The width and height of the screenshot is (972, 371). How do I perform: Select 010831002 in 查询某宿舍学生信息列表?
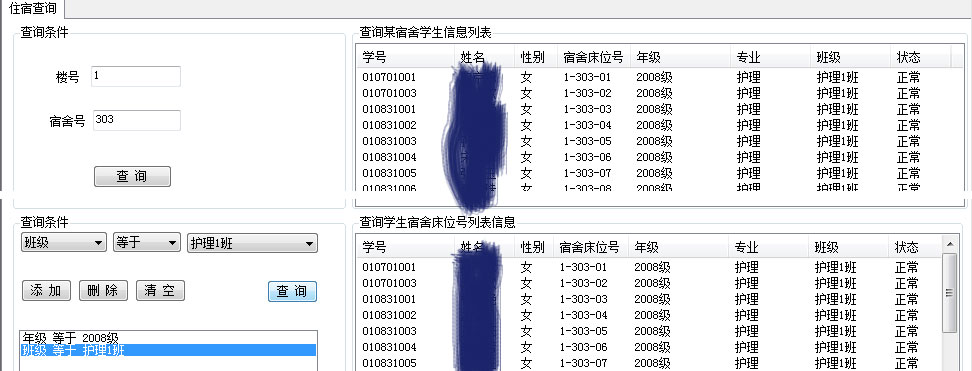coord(389,125)
